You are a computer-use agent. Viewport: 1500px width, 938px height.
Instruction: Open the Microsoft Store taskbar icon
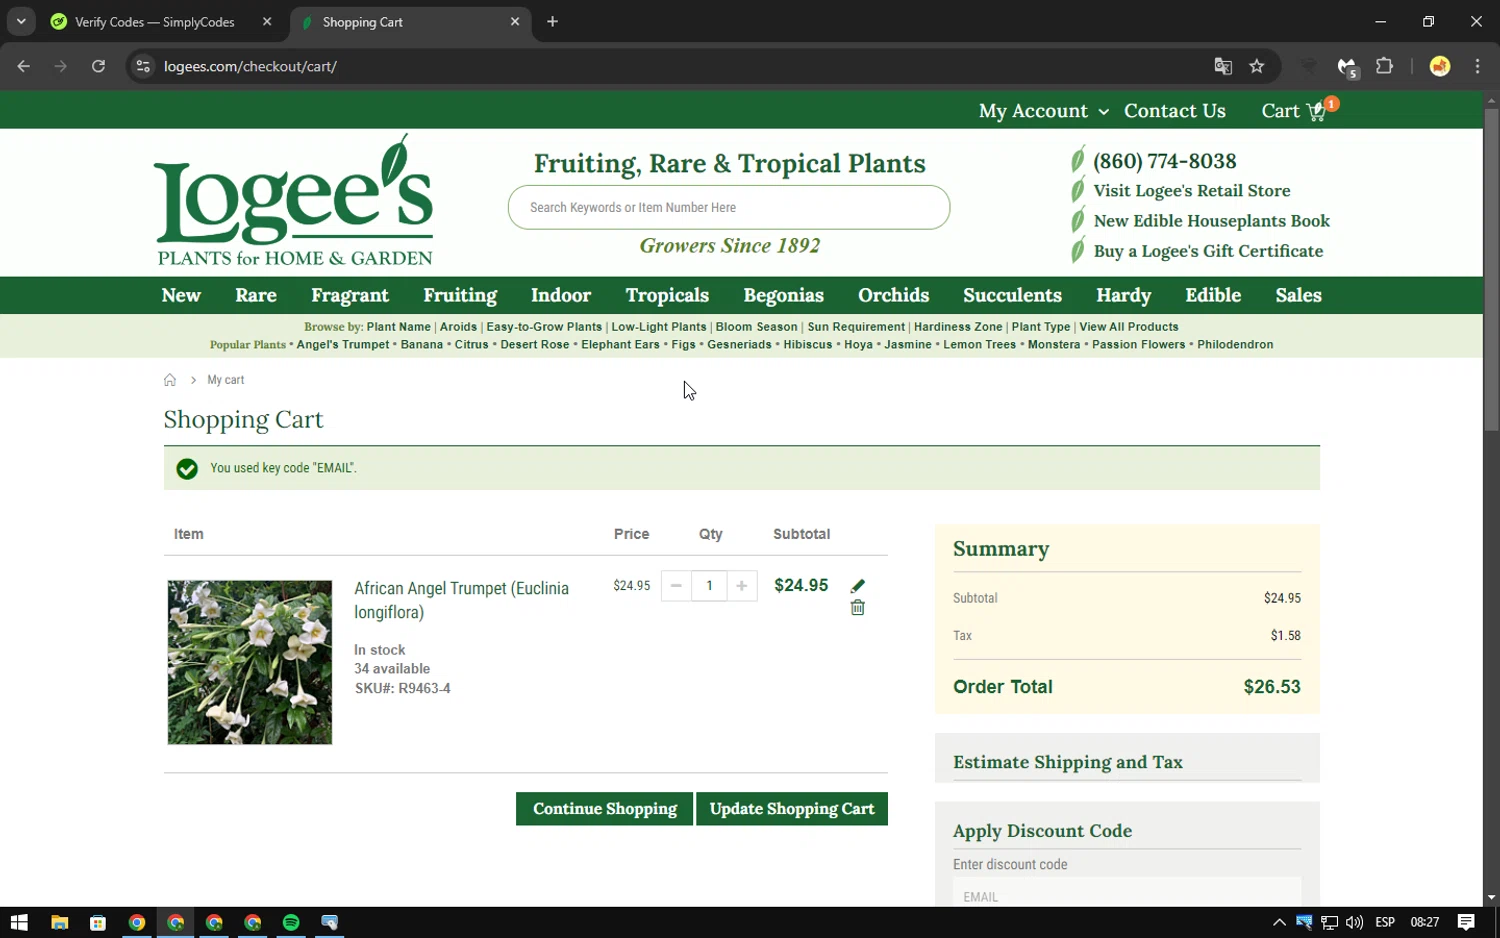tap(98, 922)
